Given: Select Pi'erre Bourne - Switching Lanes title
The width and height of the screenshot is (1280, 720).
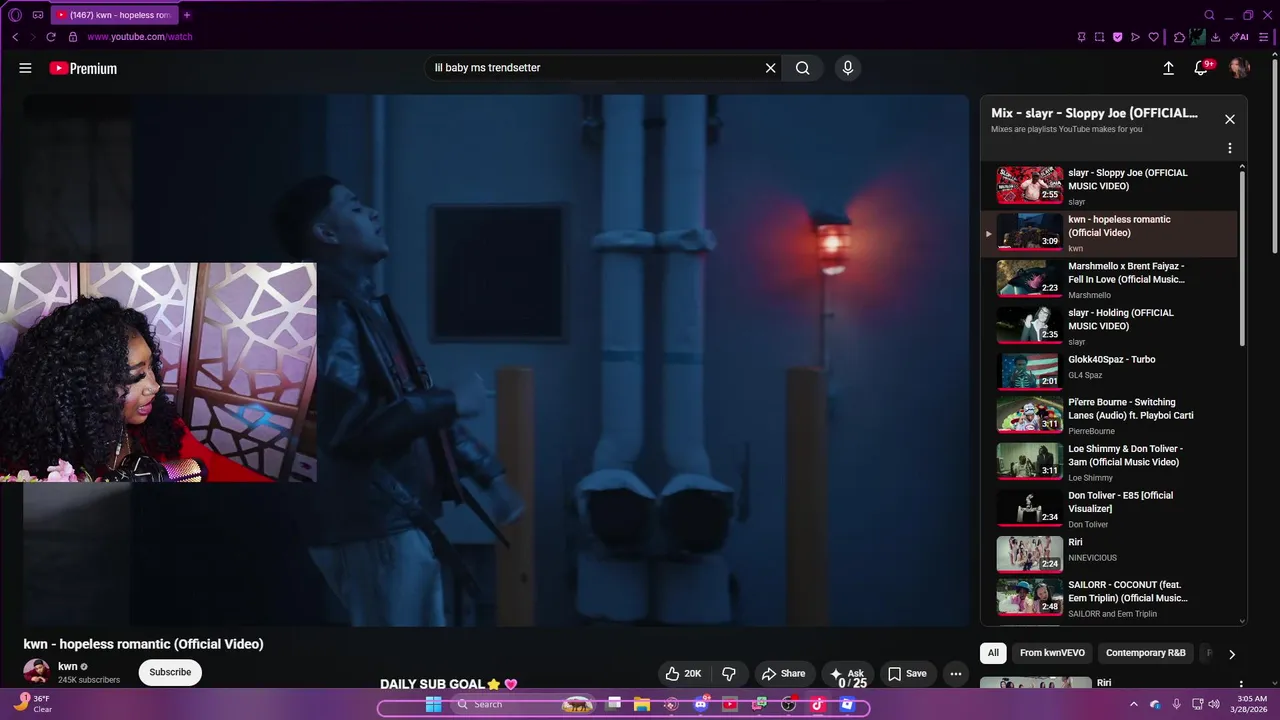Looking at the screenshot, I should pyautogui.click(x=1130, y=409).
